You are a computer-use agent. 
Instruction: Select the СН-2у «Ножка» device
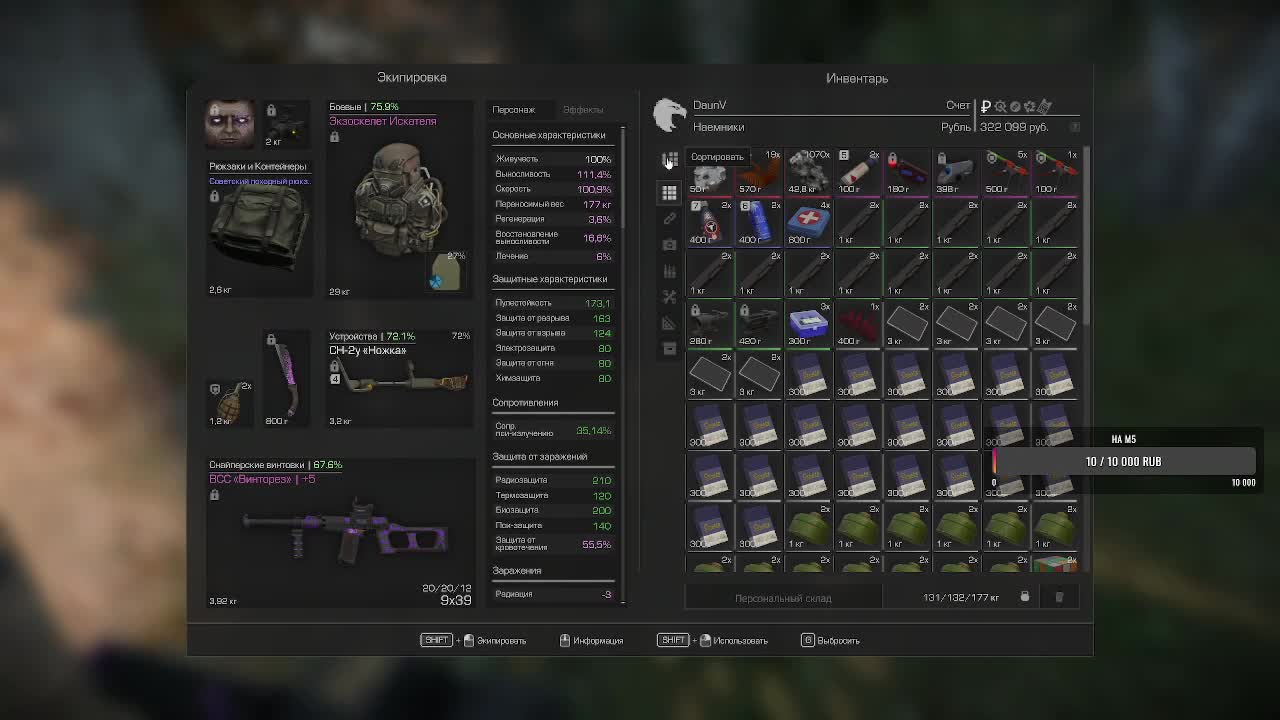click(x=400, y=378)
